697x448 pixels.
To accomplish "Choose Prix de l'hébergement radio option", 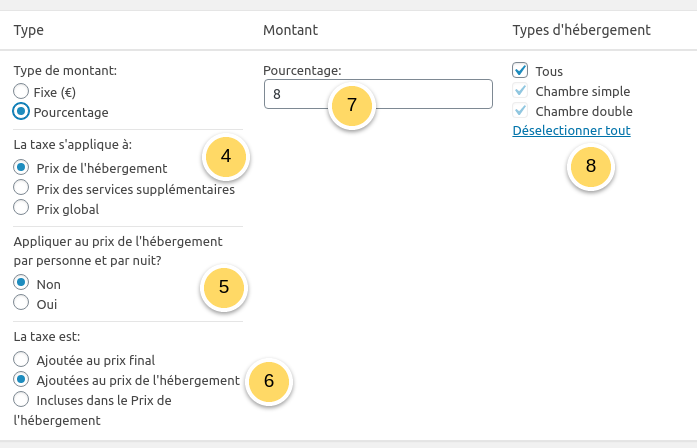I will click(21, 168).
